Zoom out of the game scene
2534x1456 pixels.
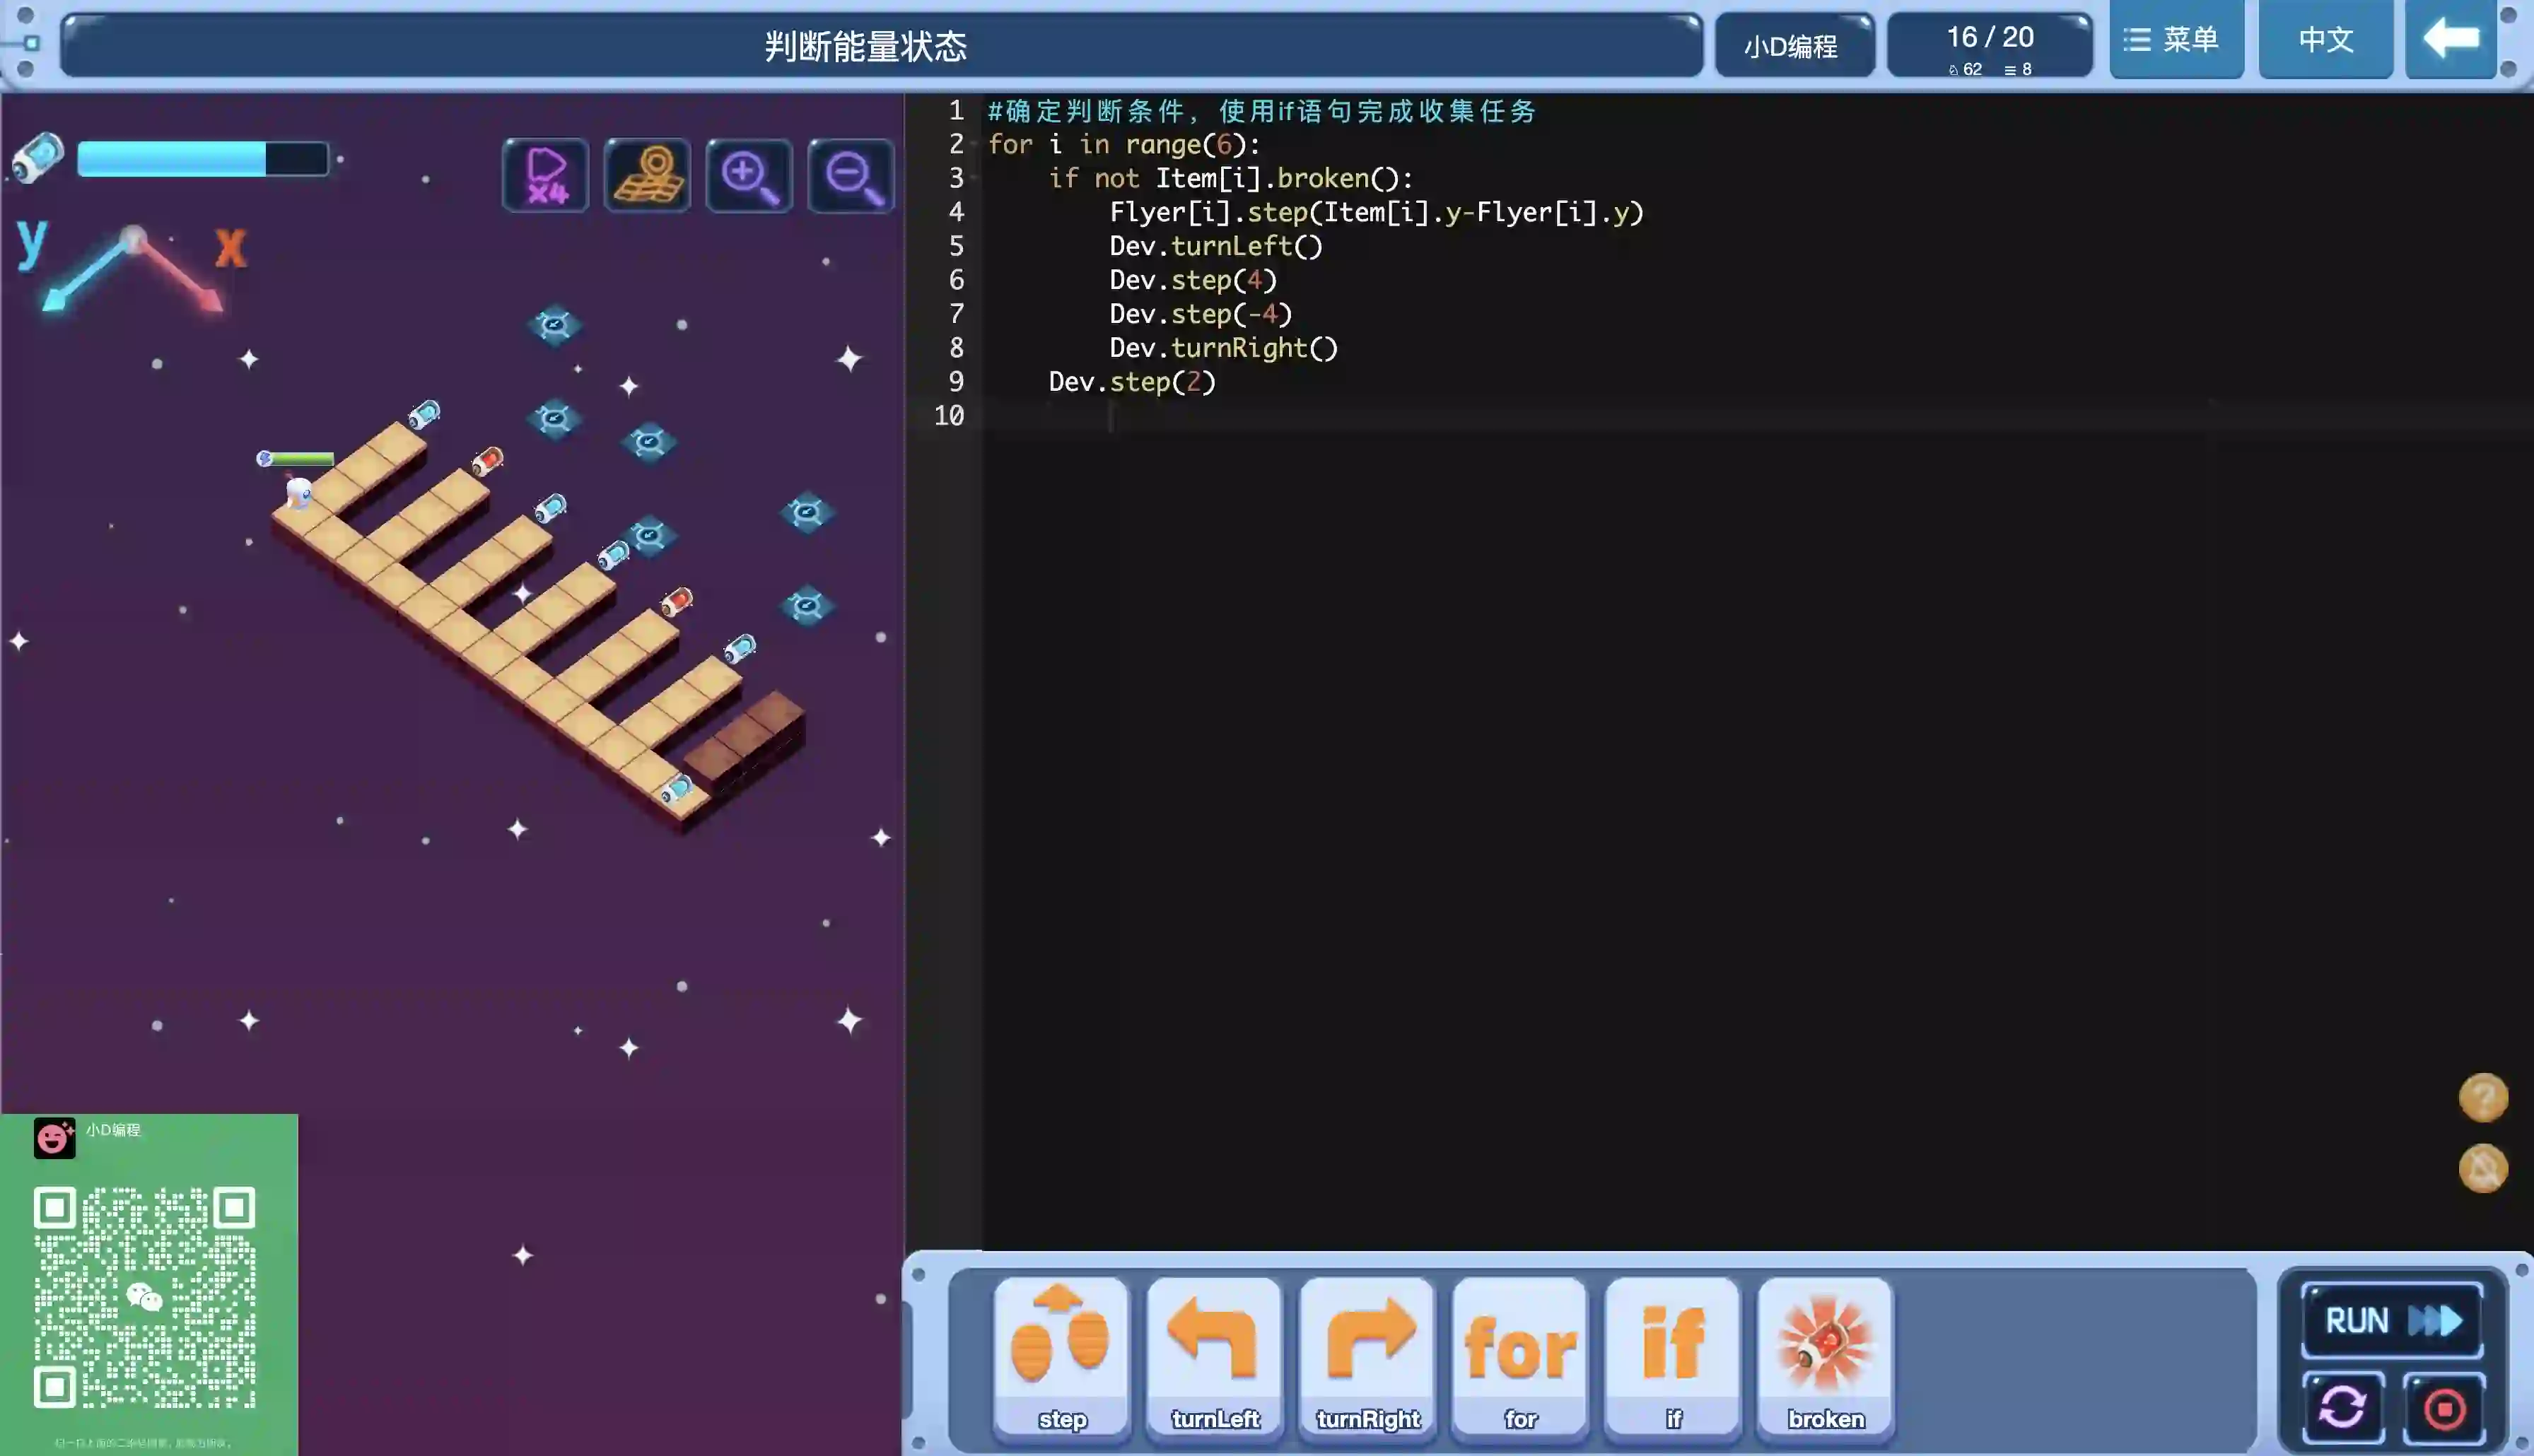tap(851, 176)
